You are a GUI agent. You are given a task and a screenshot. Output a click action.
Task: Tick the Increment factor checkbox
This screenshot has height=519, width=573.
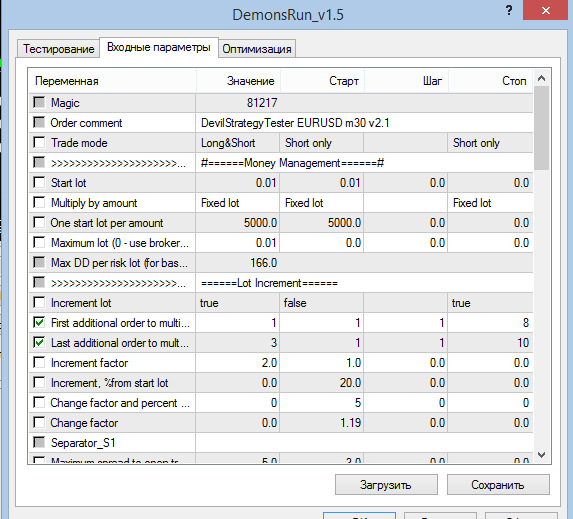pos(39,362)
